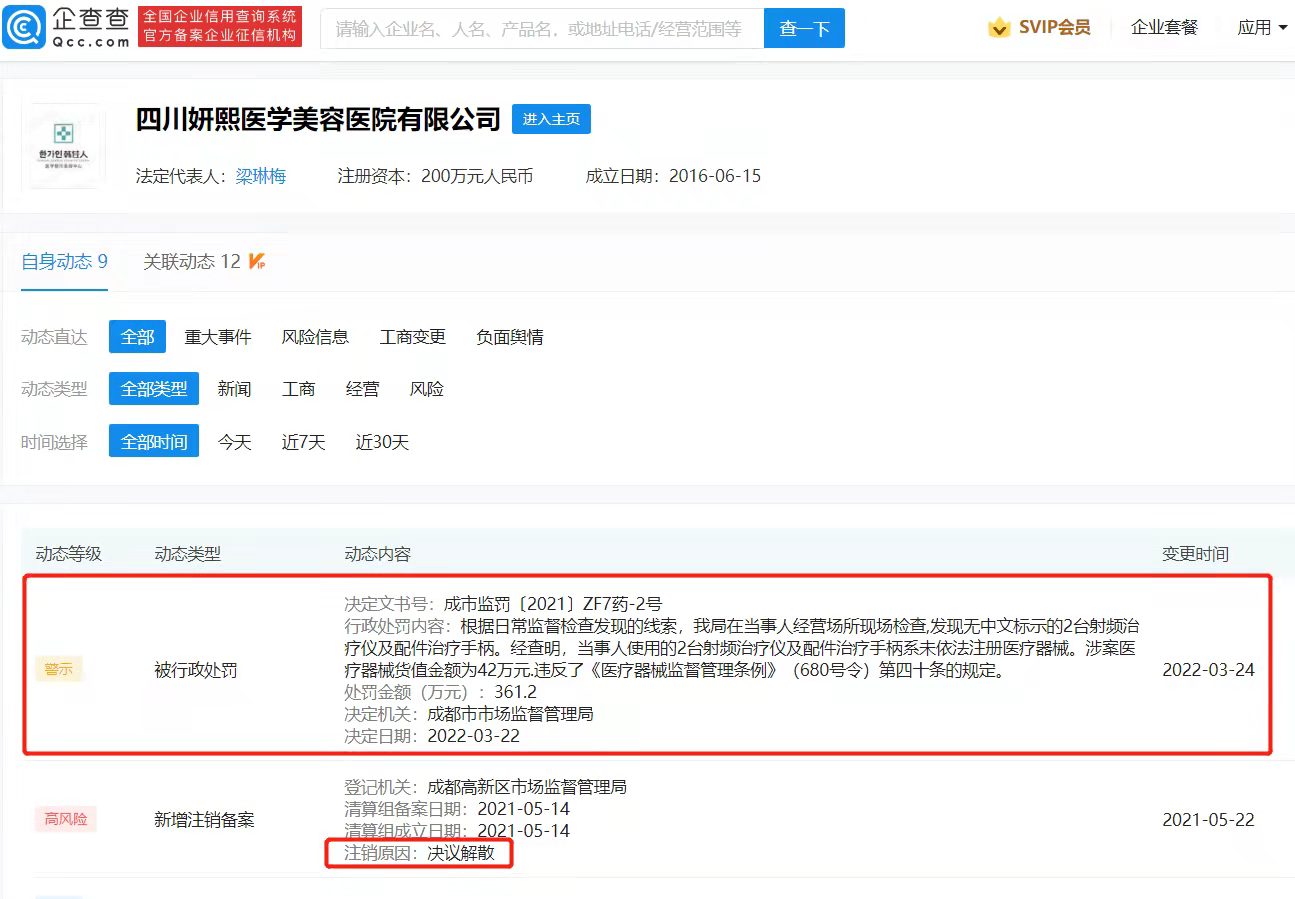Open SVIP会员 page

[1054, 28]
